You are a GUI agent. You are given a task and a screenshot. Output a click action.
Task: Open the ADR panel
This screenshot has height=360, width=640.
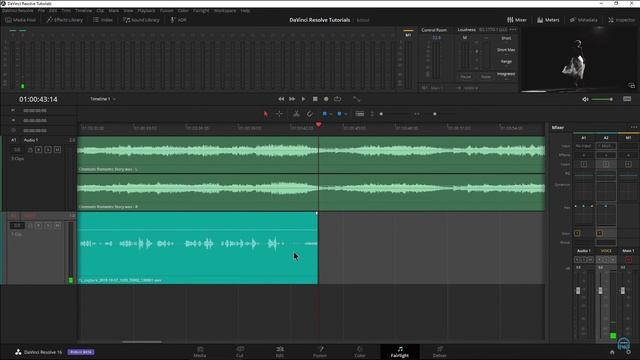coord(178,20)
